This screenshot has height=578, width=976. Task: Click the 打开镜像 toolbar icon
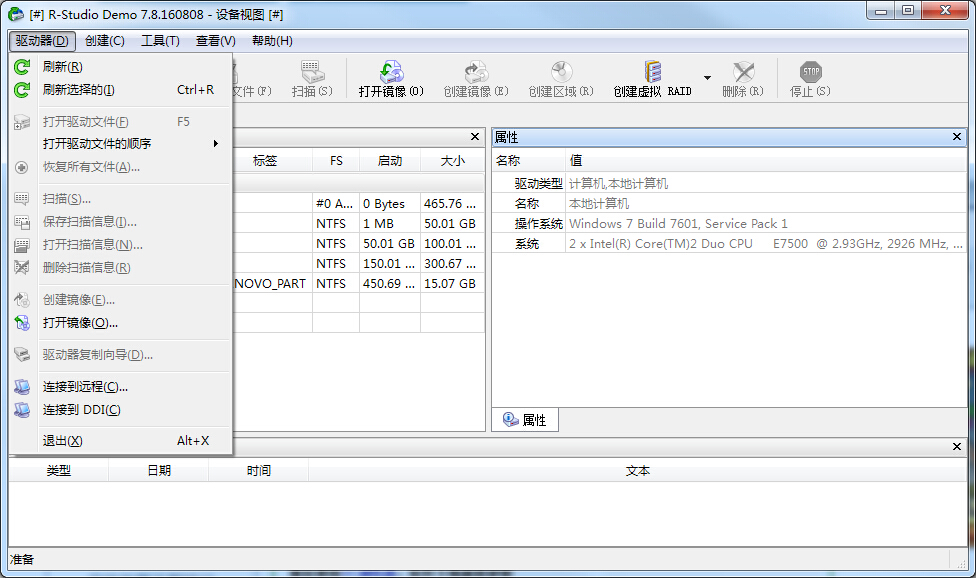[392, 76]
